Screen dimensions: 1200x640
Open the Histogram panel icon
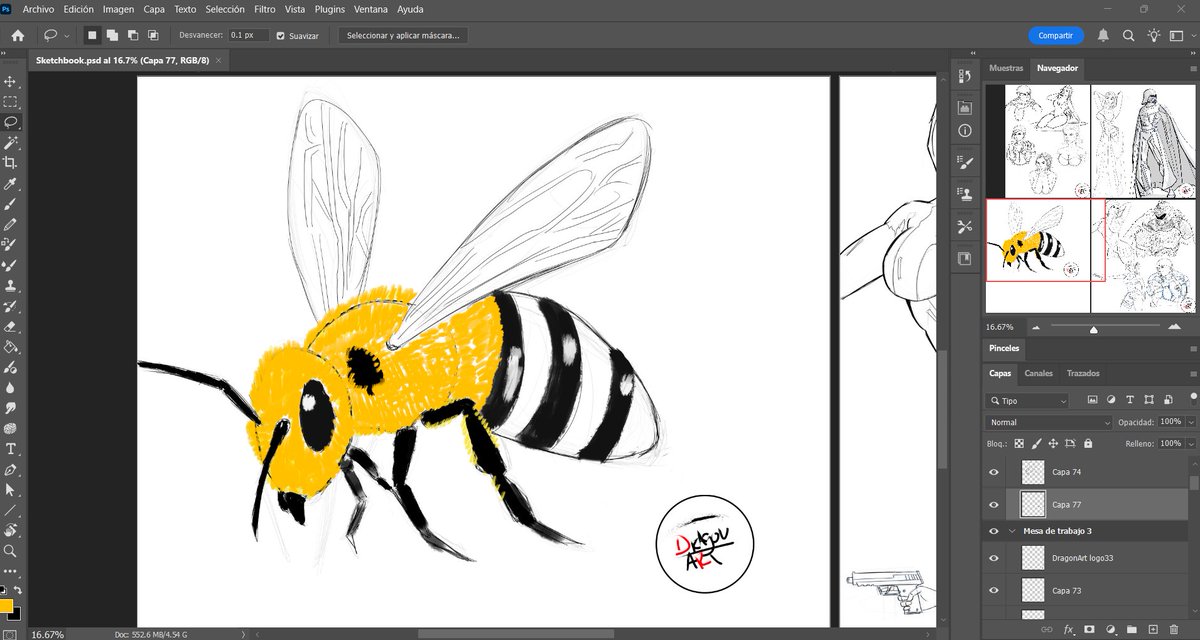click(964, 107)
